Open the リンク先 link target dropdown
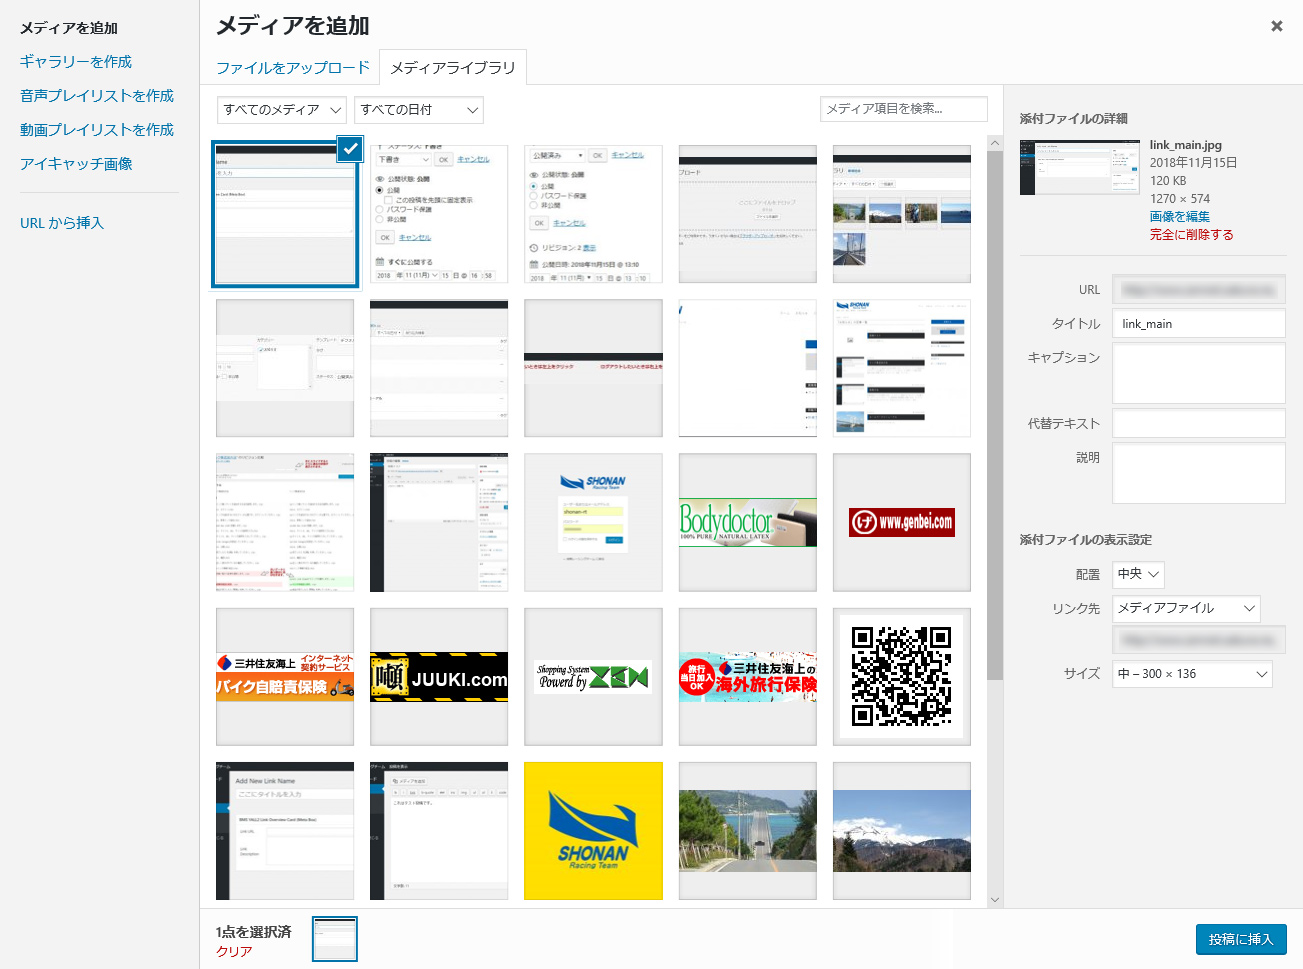The width and height of the screenshot is (1303, 969). [x=1185, y=608]
